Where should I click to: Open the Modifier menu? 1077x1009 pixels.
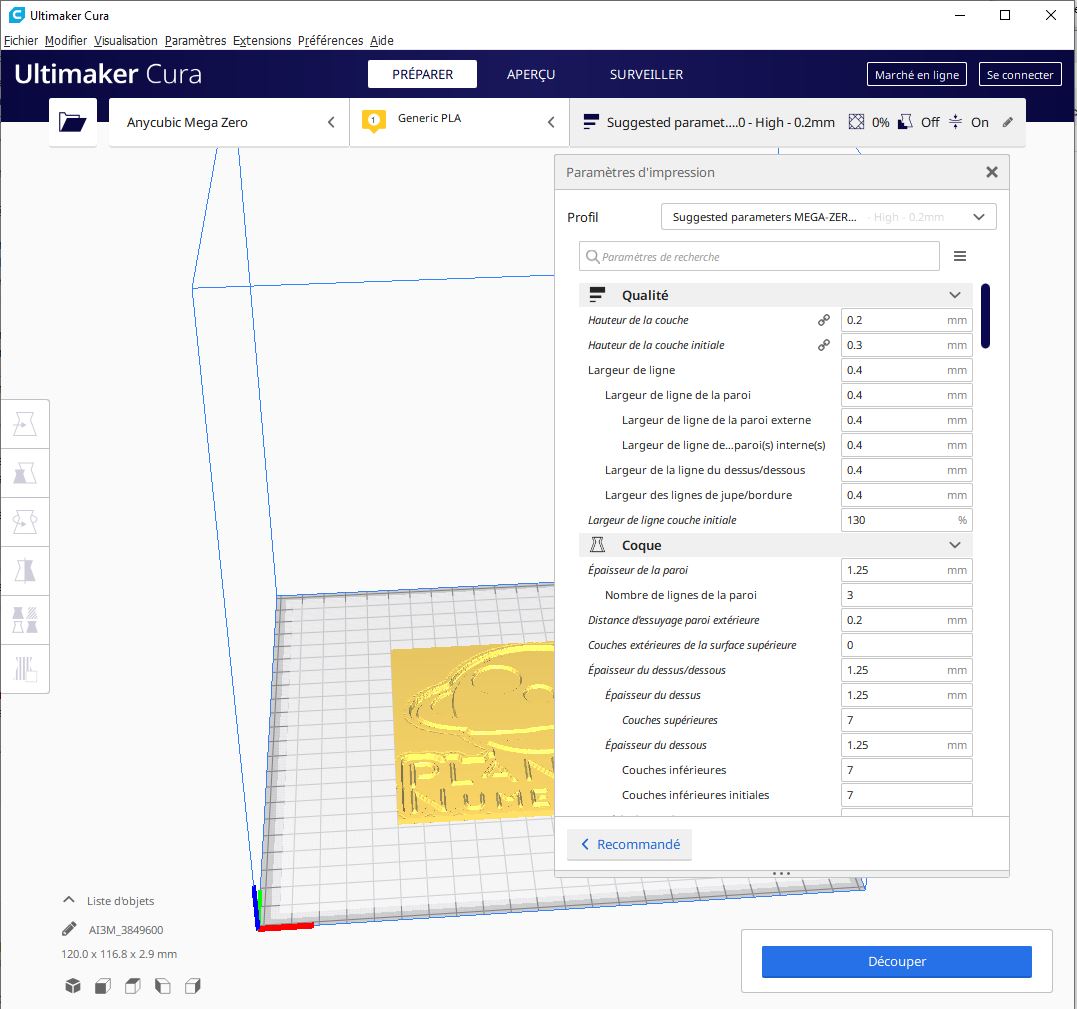(x=66, y=41)
